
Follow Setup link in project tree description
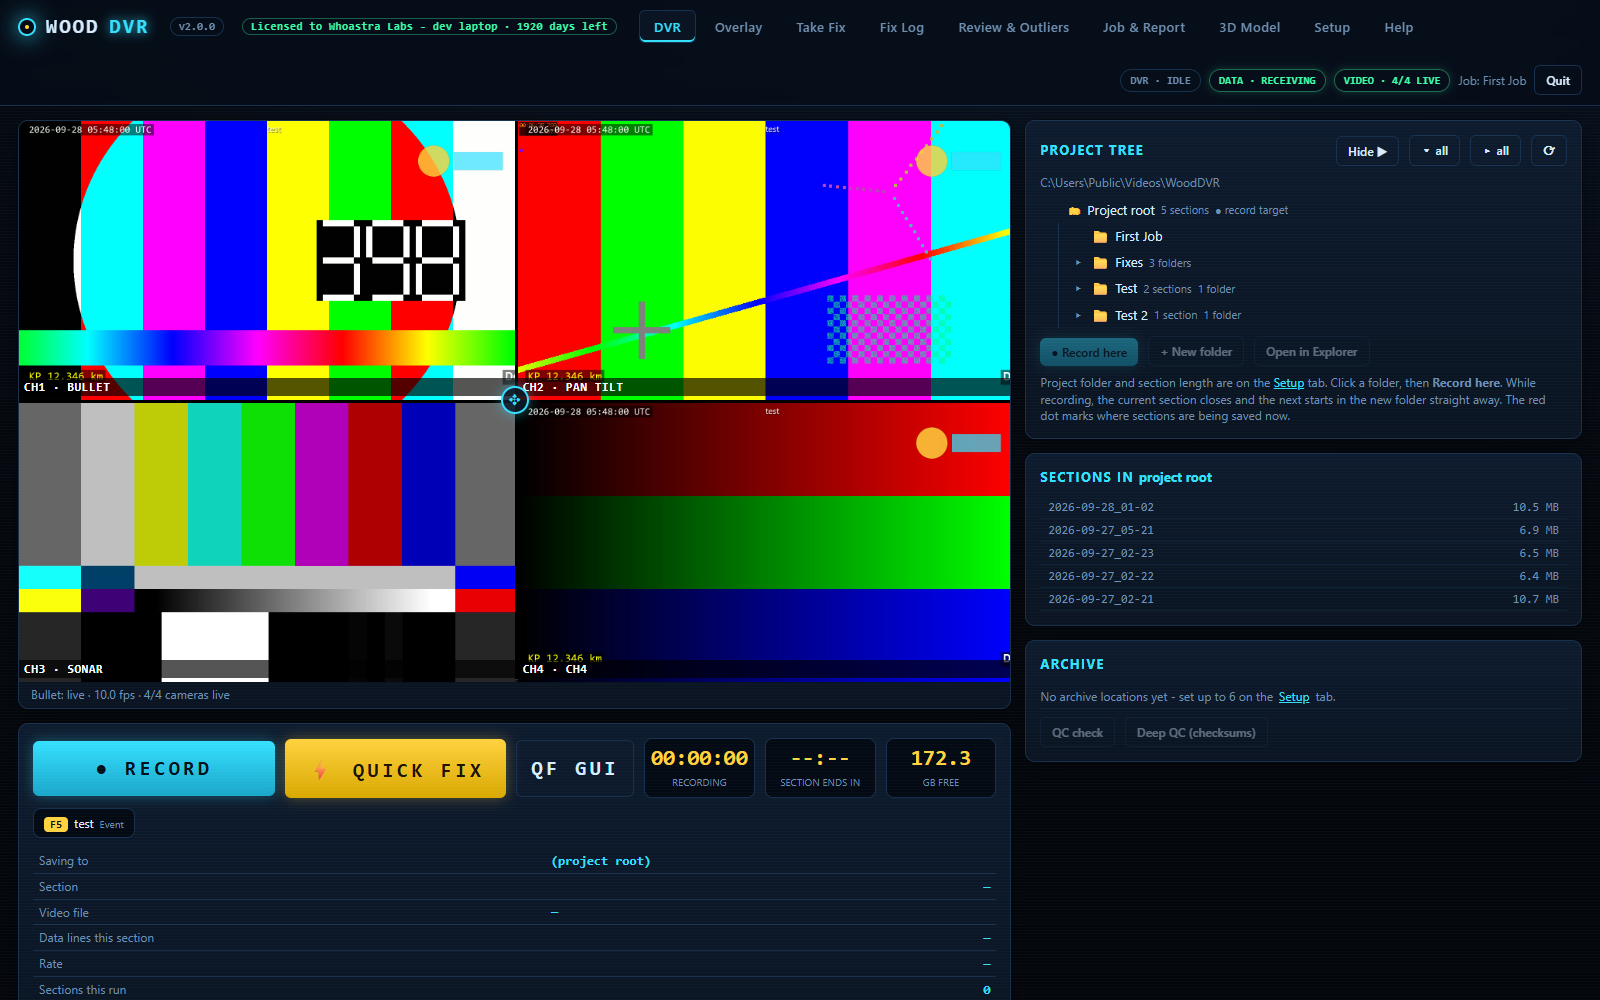pyautogui.click(x=1288, y=383)
